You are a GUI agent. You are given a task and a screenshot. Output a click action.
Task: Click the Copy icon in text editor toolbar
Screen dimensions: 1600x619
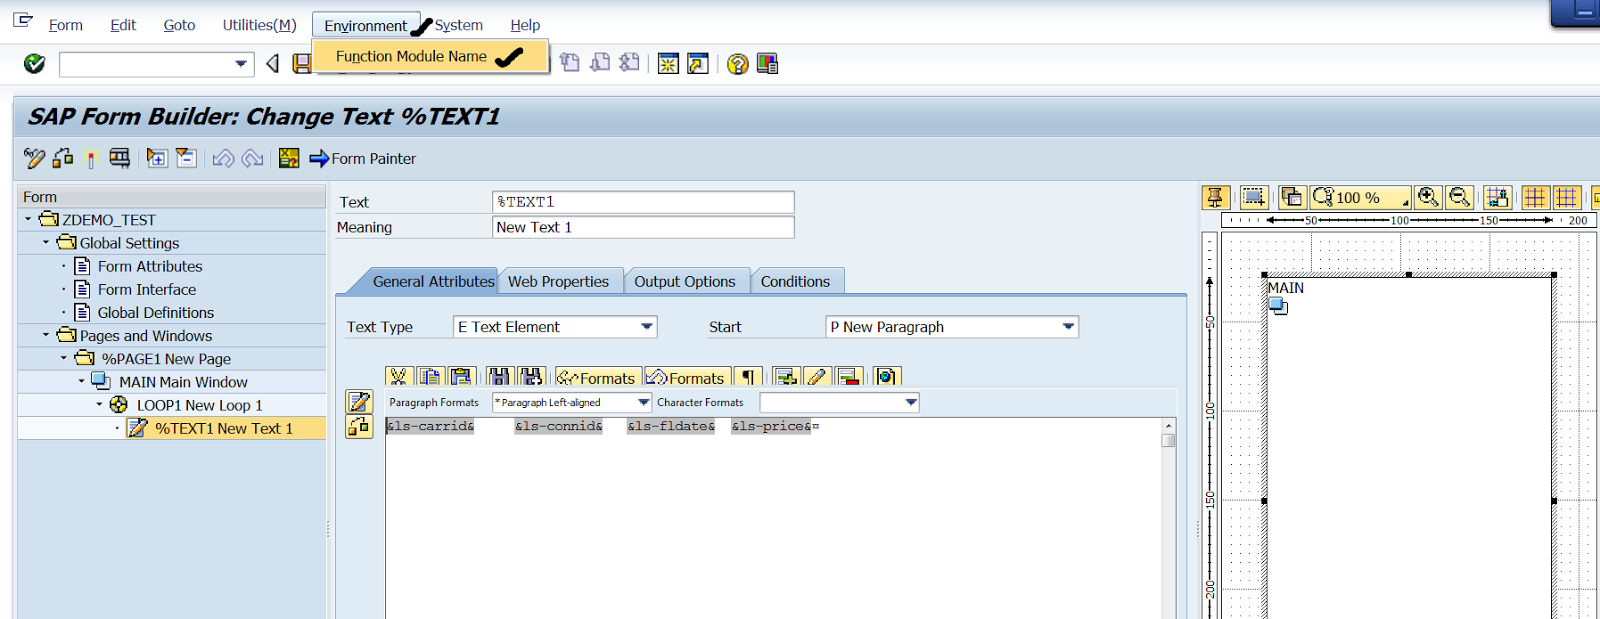click(430, 377)
